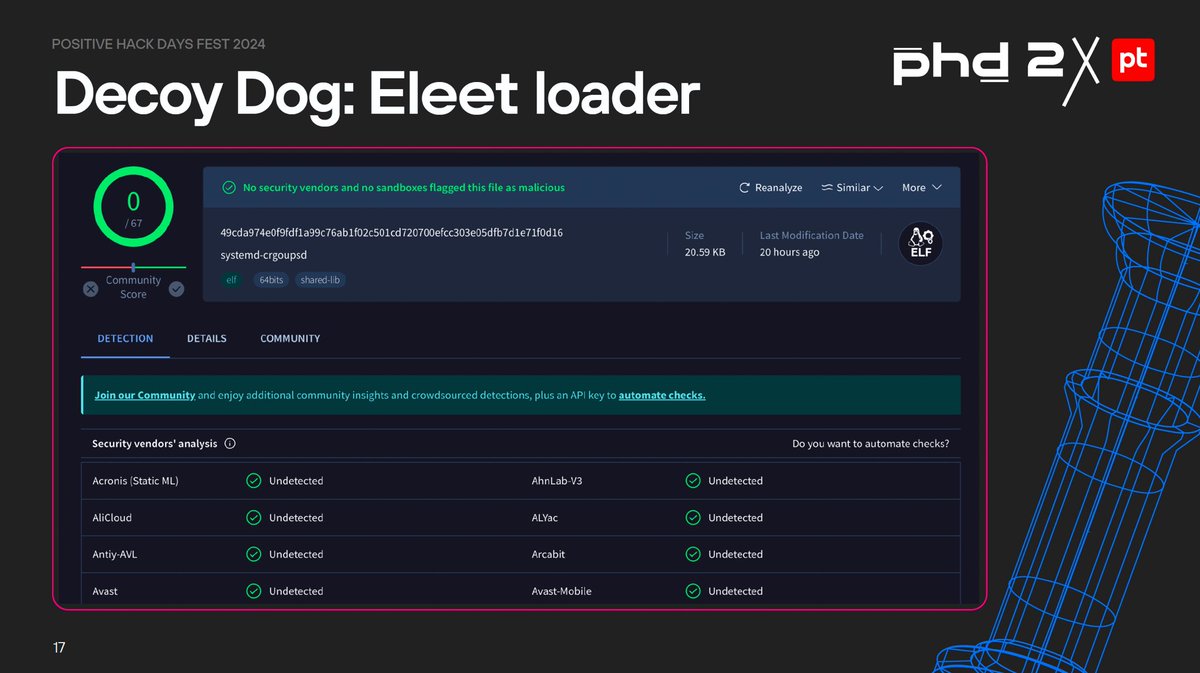Screen dimensions: 1200x673
Task: Follow the automate checks link
Action: [x=662, y=395]
